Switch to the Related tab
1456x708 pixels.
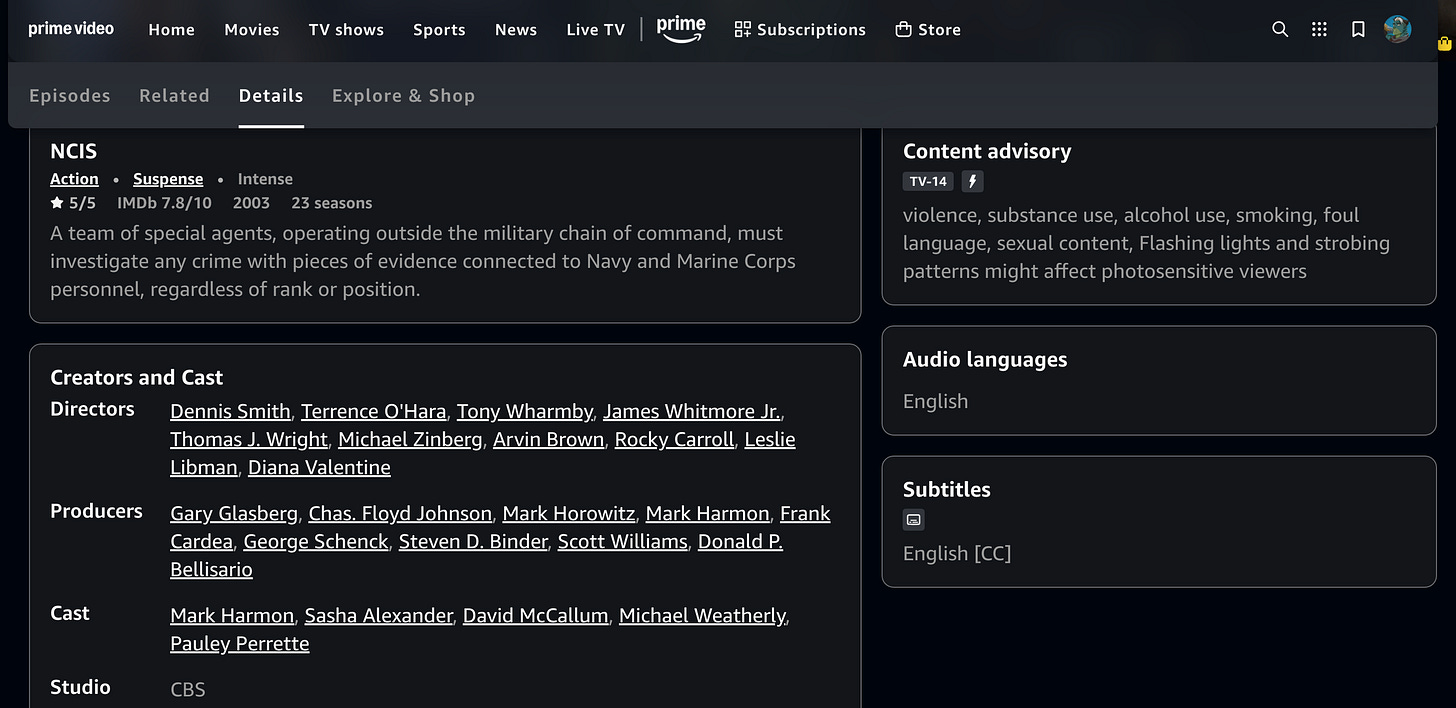tap(174, 96)
